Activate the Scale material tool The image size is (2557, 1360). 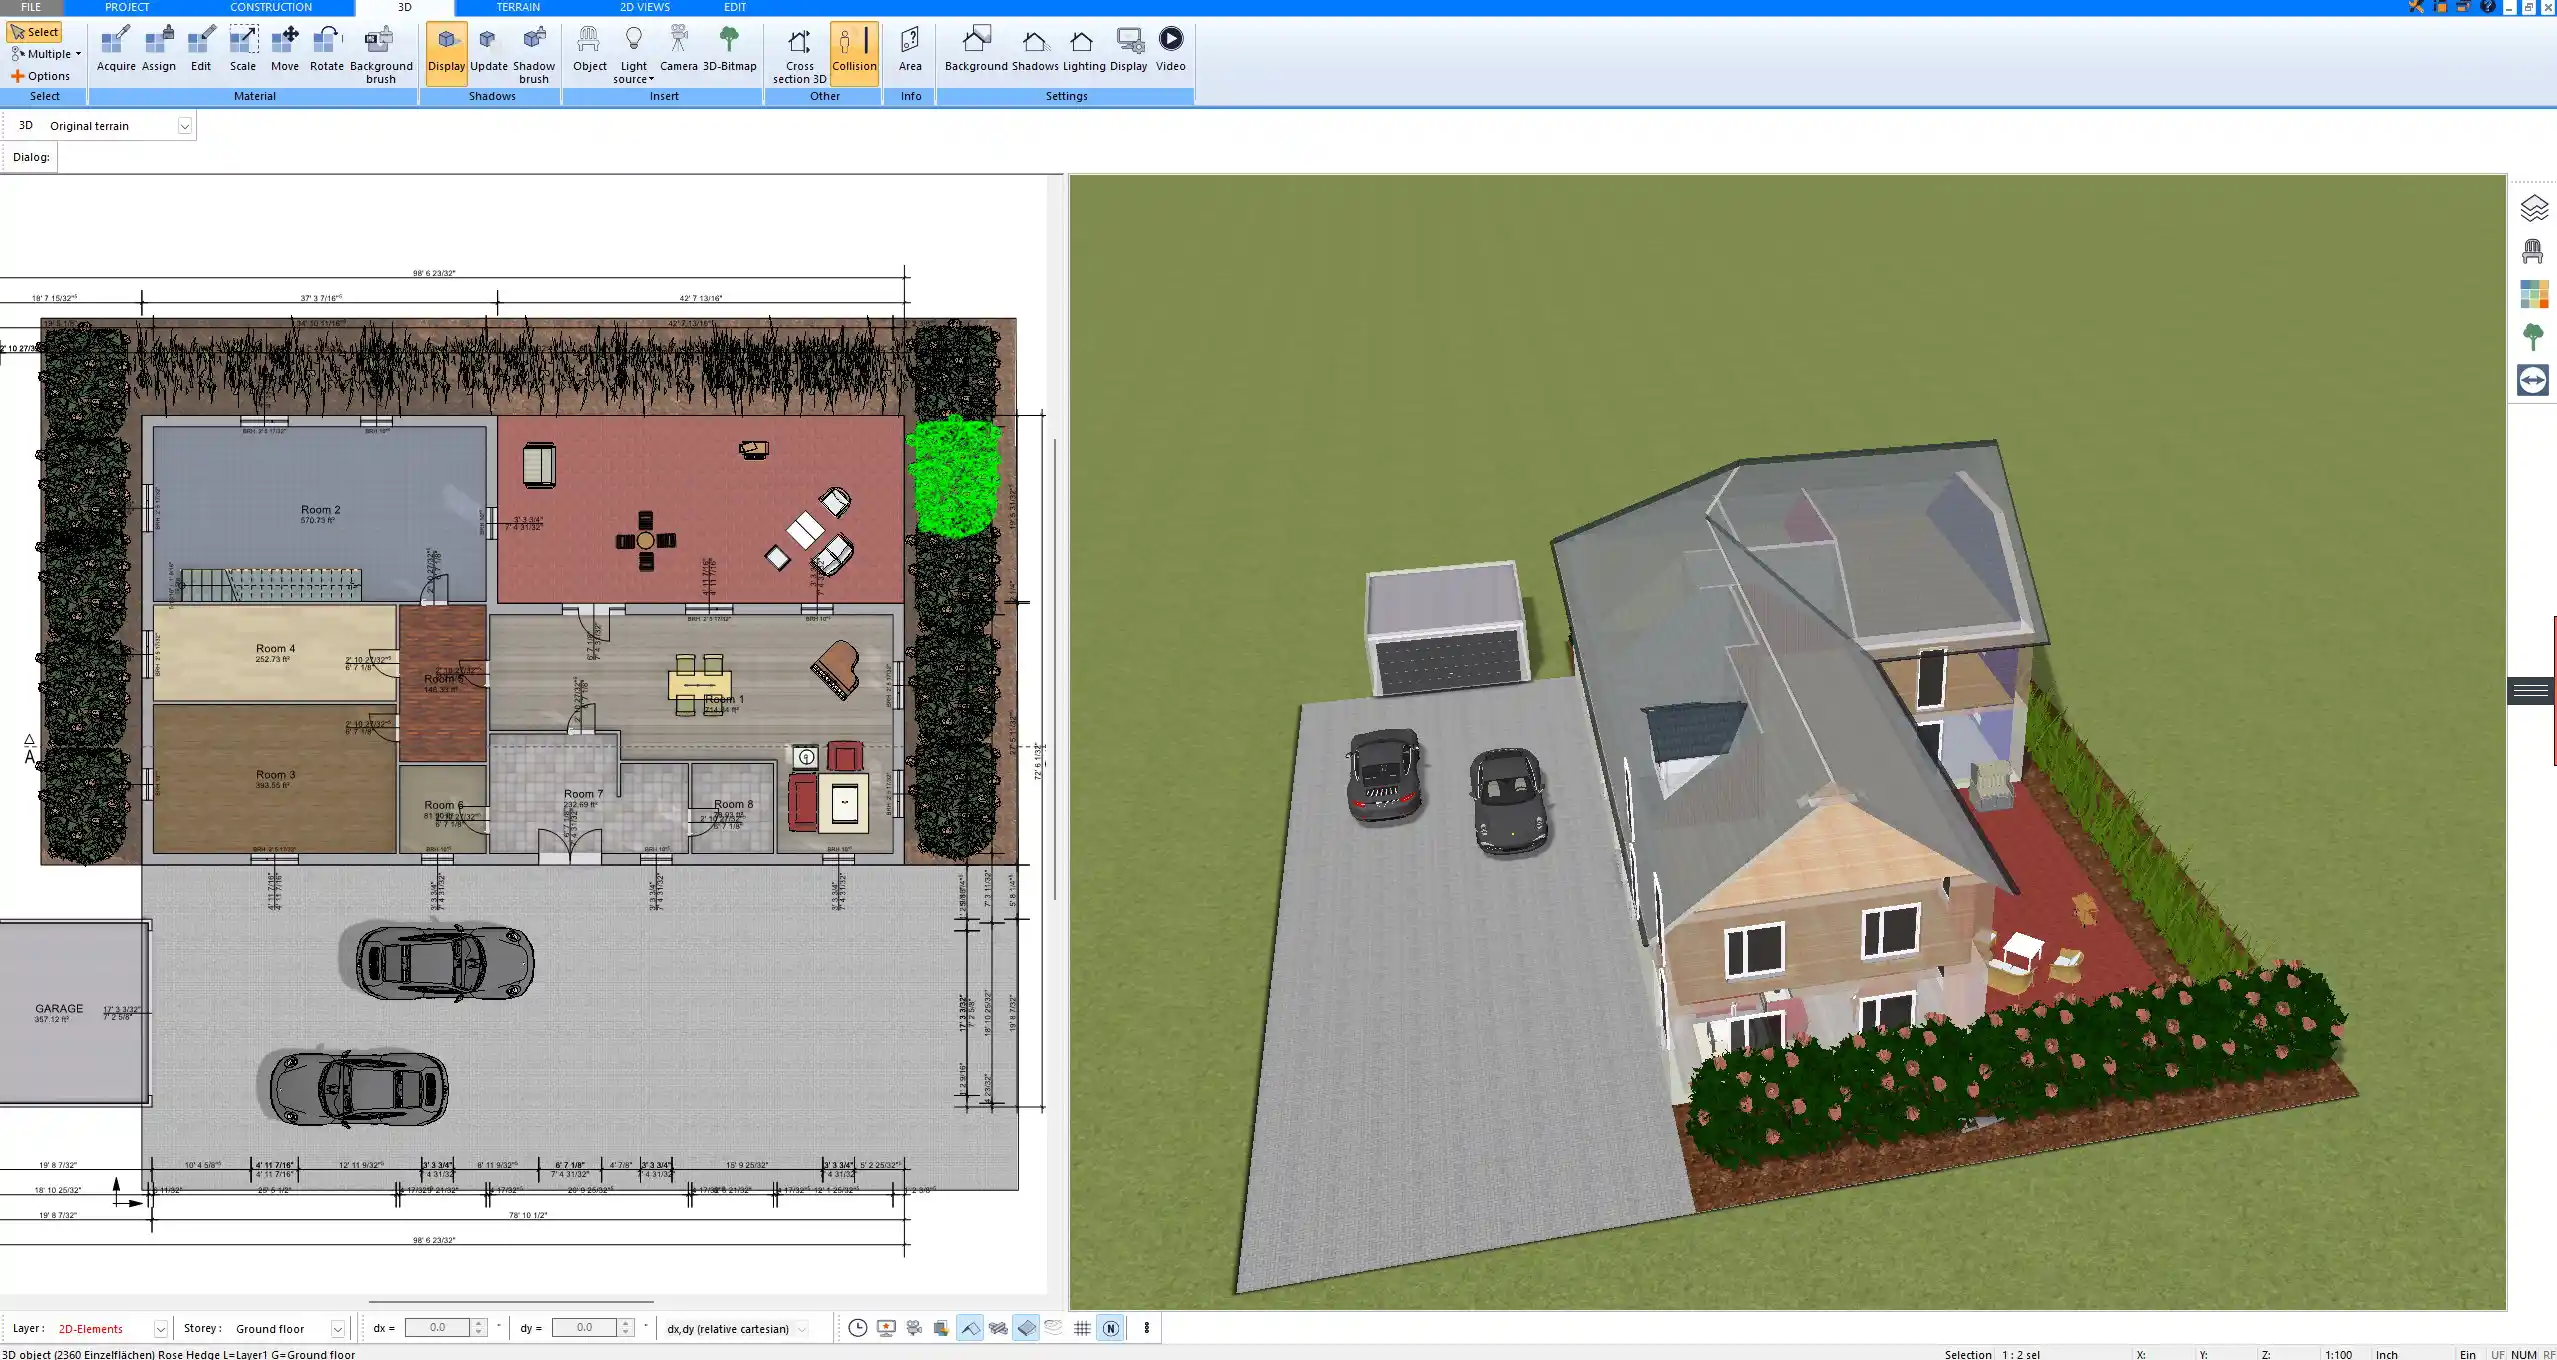(243, 50)
